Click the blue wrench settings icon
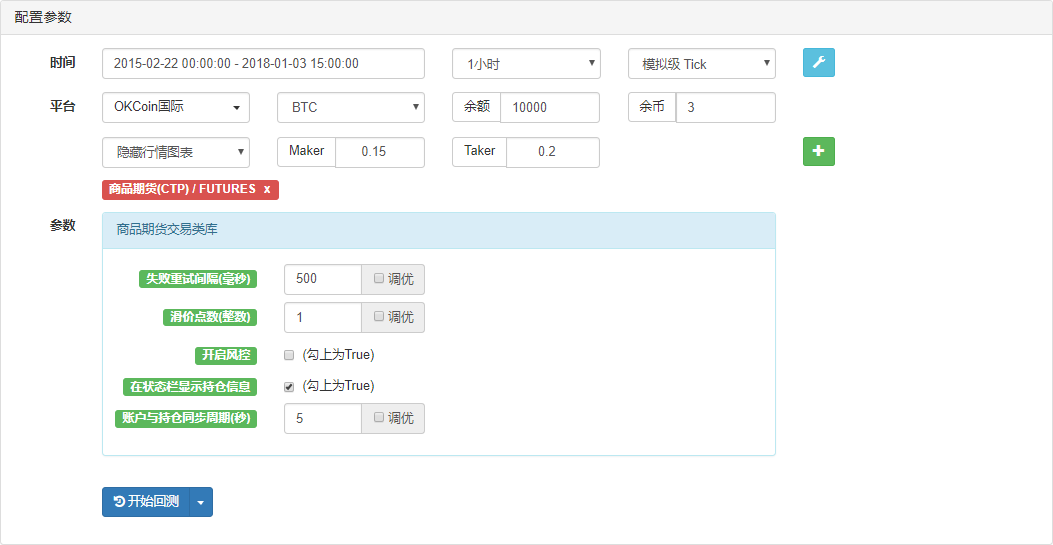This screenshot has width=1053, height=545. coord(818,63)
